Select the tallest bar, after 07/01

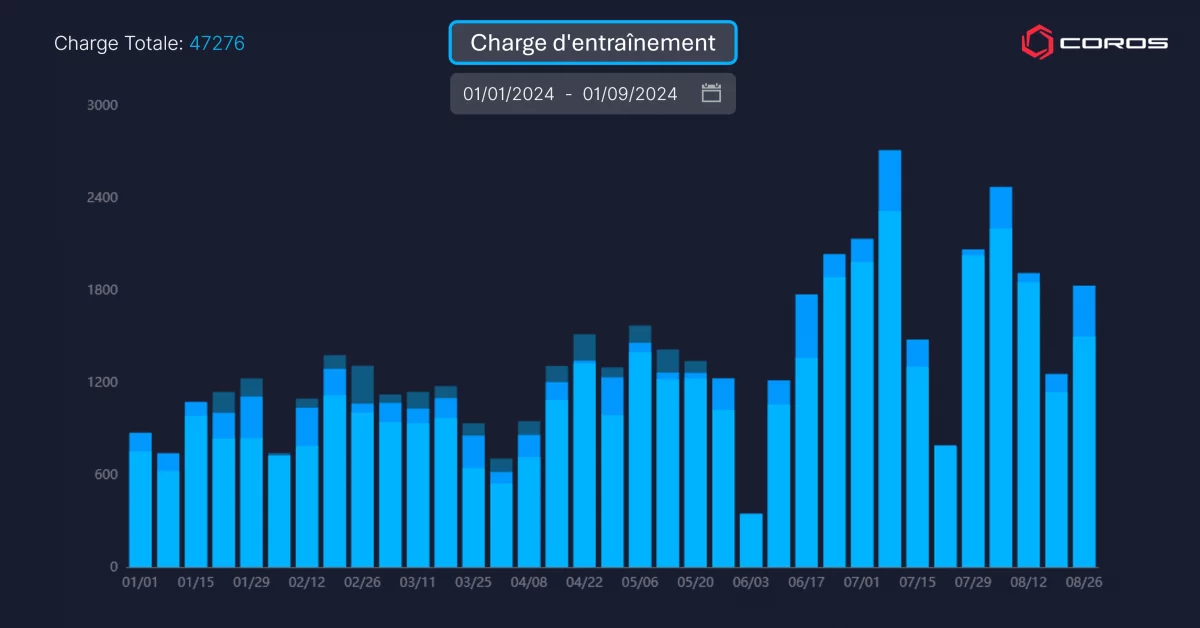click(x=890, y=359)
